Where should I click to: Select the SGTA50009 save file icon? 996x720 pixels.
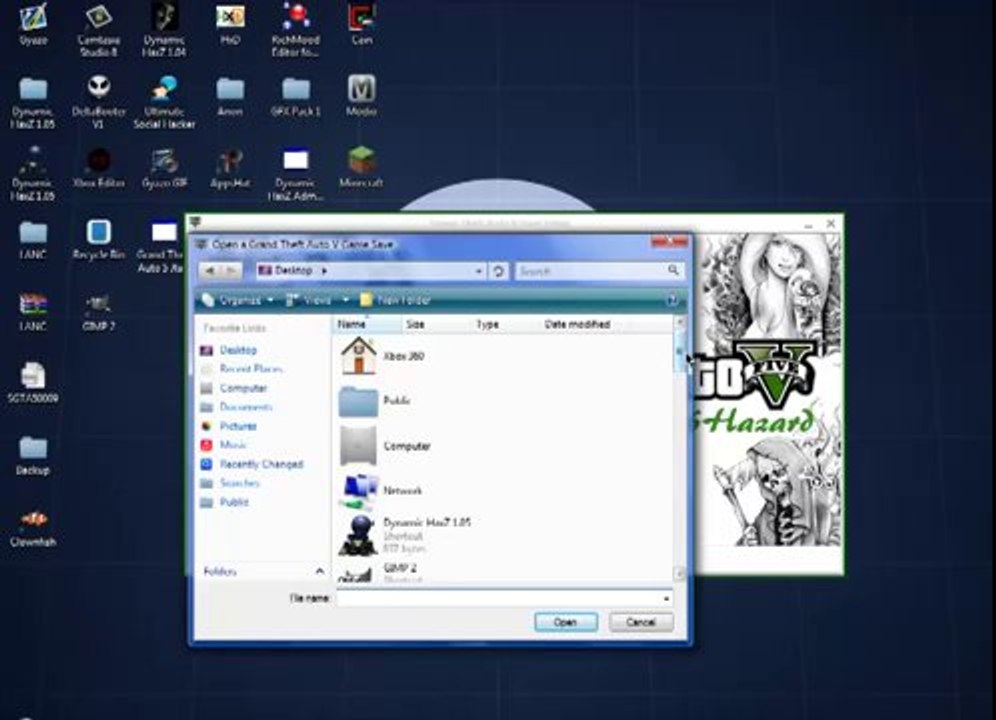pyautogui.click(x=33, y=383)
